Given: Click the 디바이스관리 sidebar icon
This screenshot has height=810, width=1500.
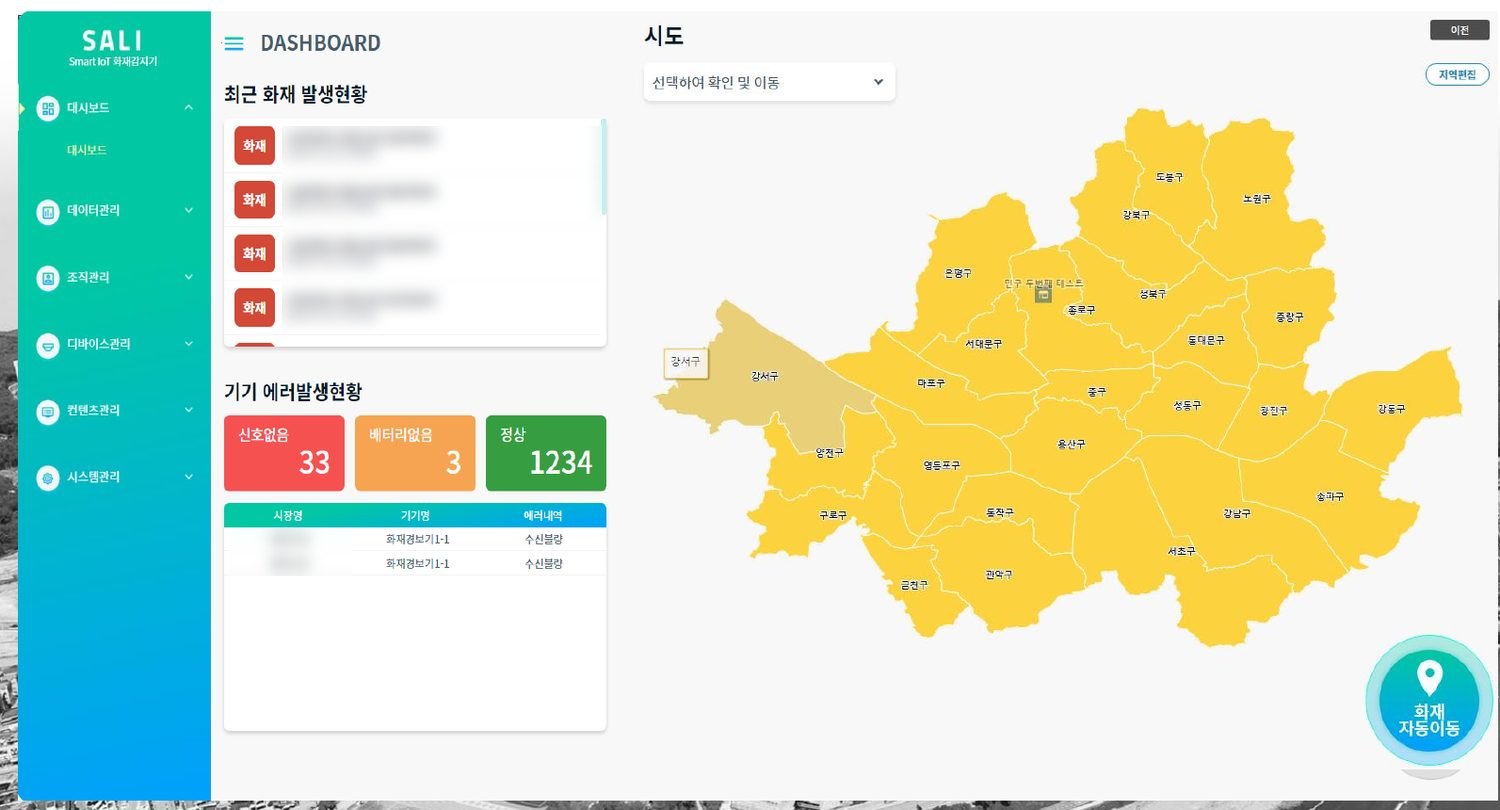Looking at the screenshot, I should [48, 345].
